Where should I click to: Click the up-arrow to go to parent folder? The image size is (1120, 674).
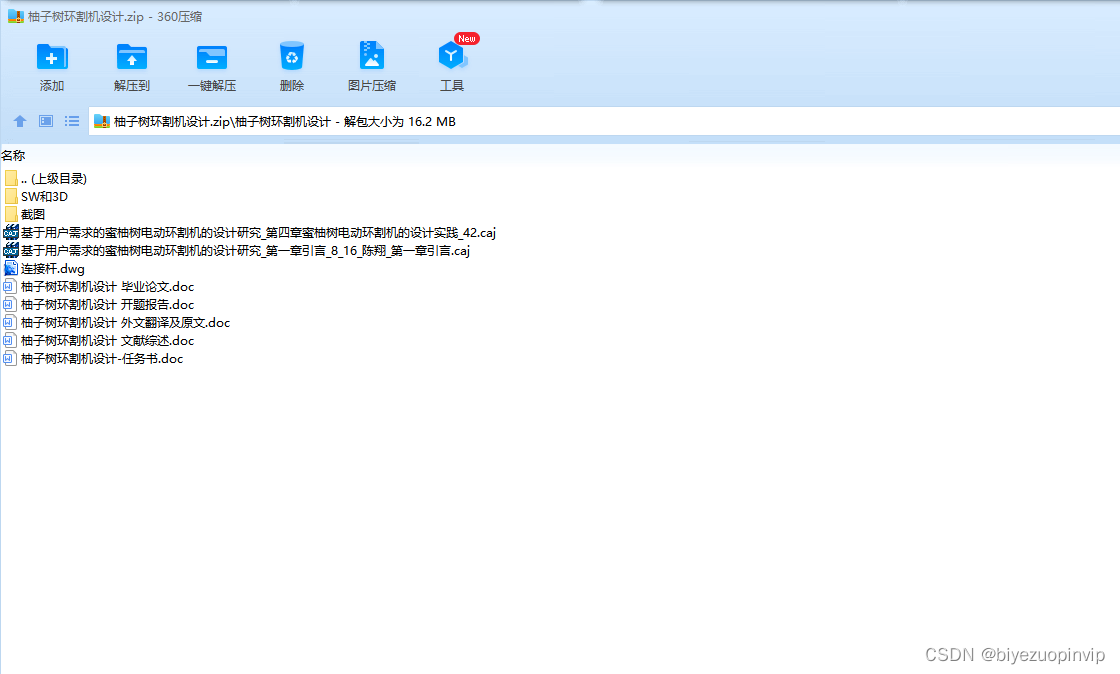tap(19, 121)
